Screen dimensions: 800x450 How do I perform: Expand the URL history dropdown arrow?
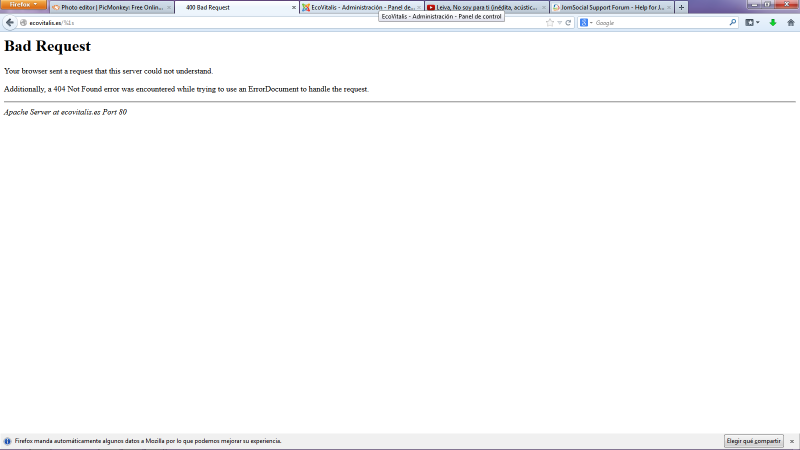(x=559, y=22)
